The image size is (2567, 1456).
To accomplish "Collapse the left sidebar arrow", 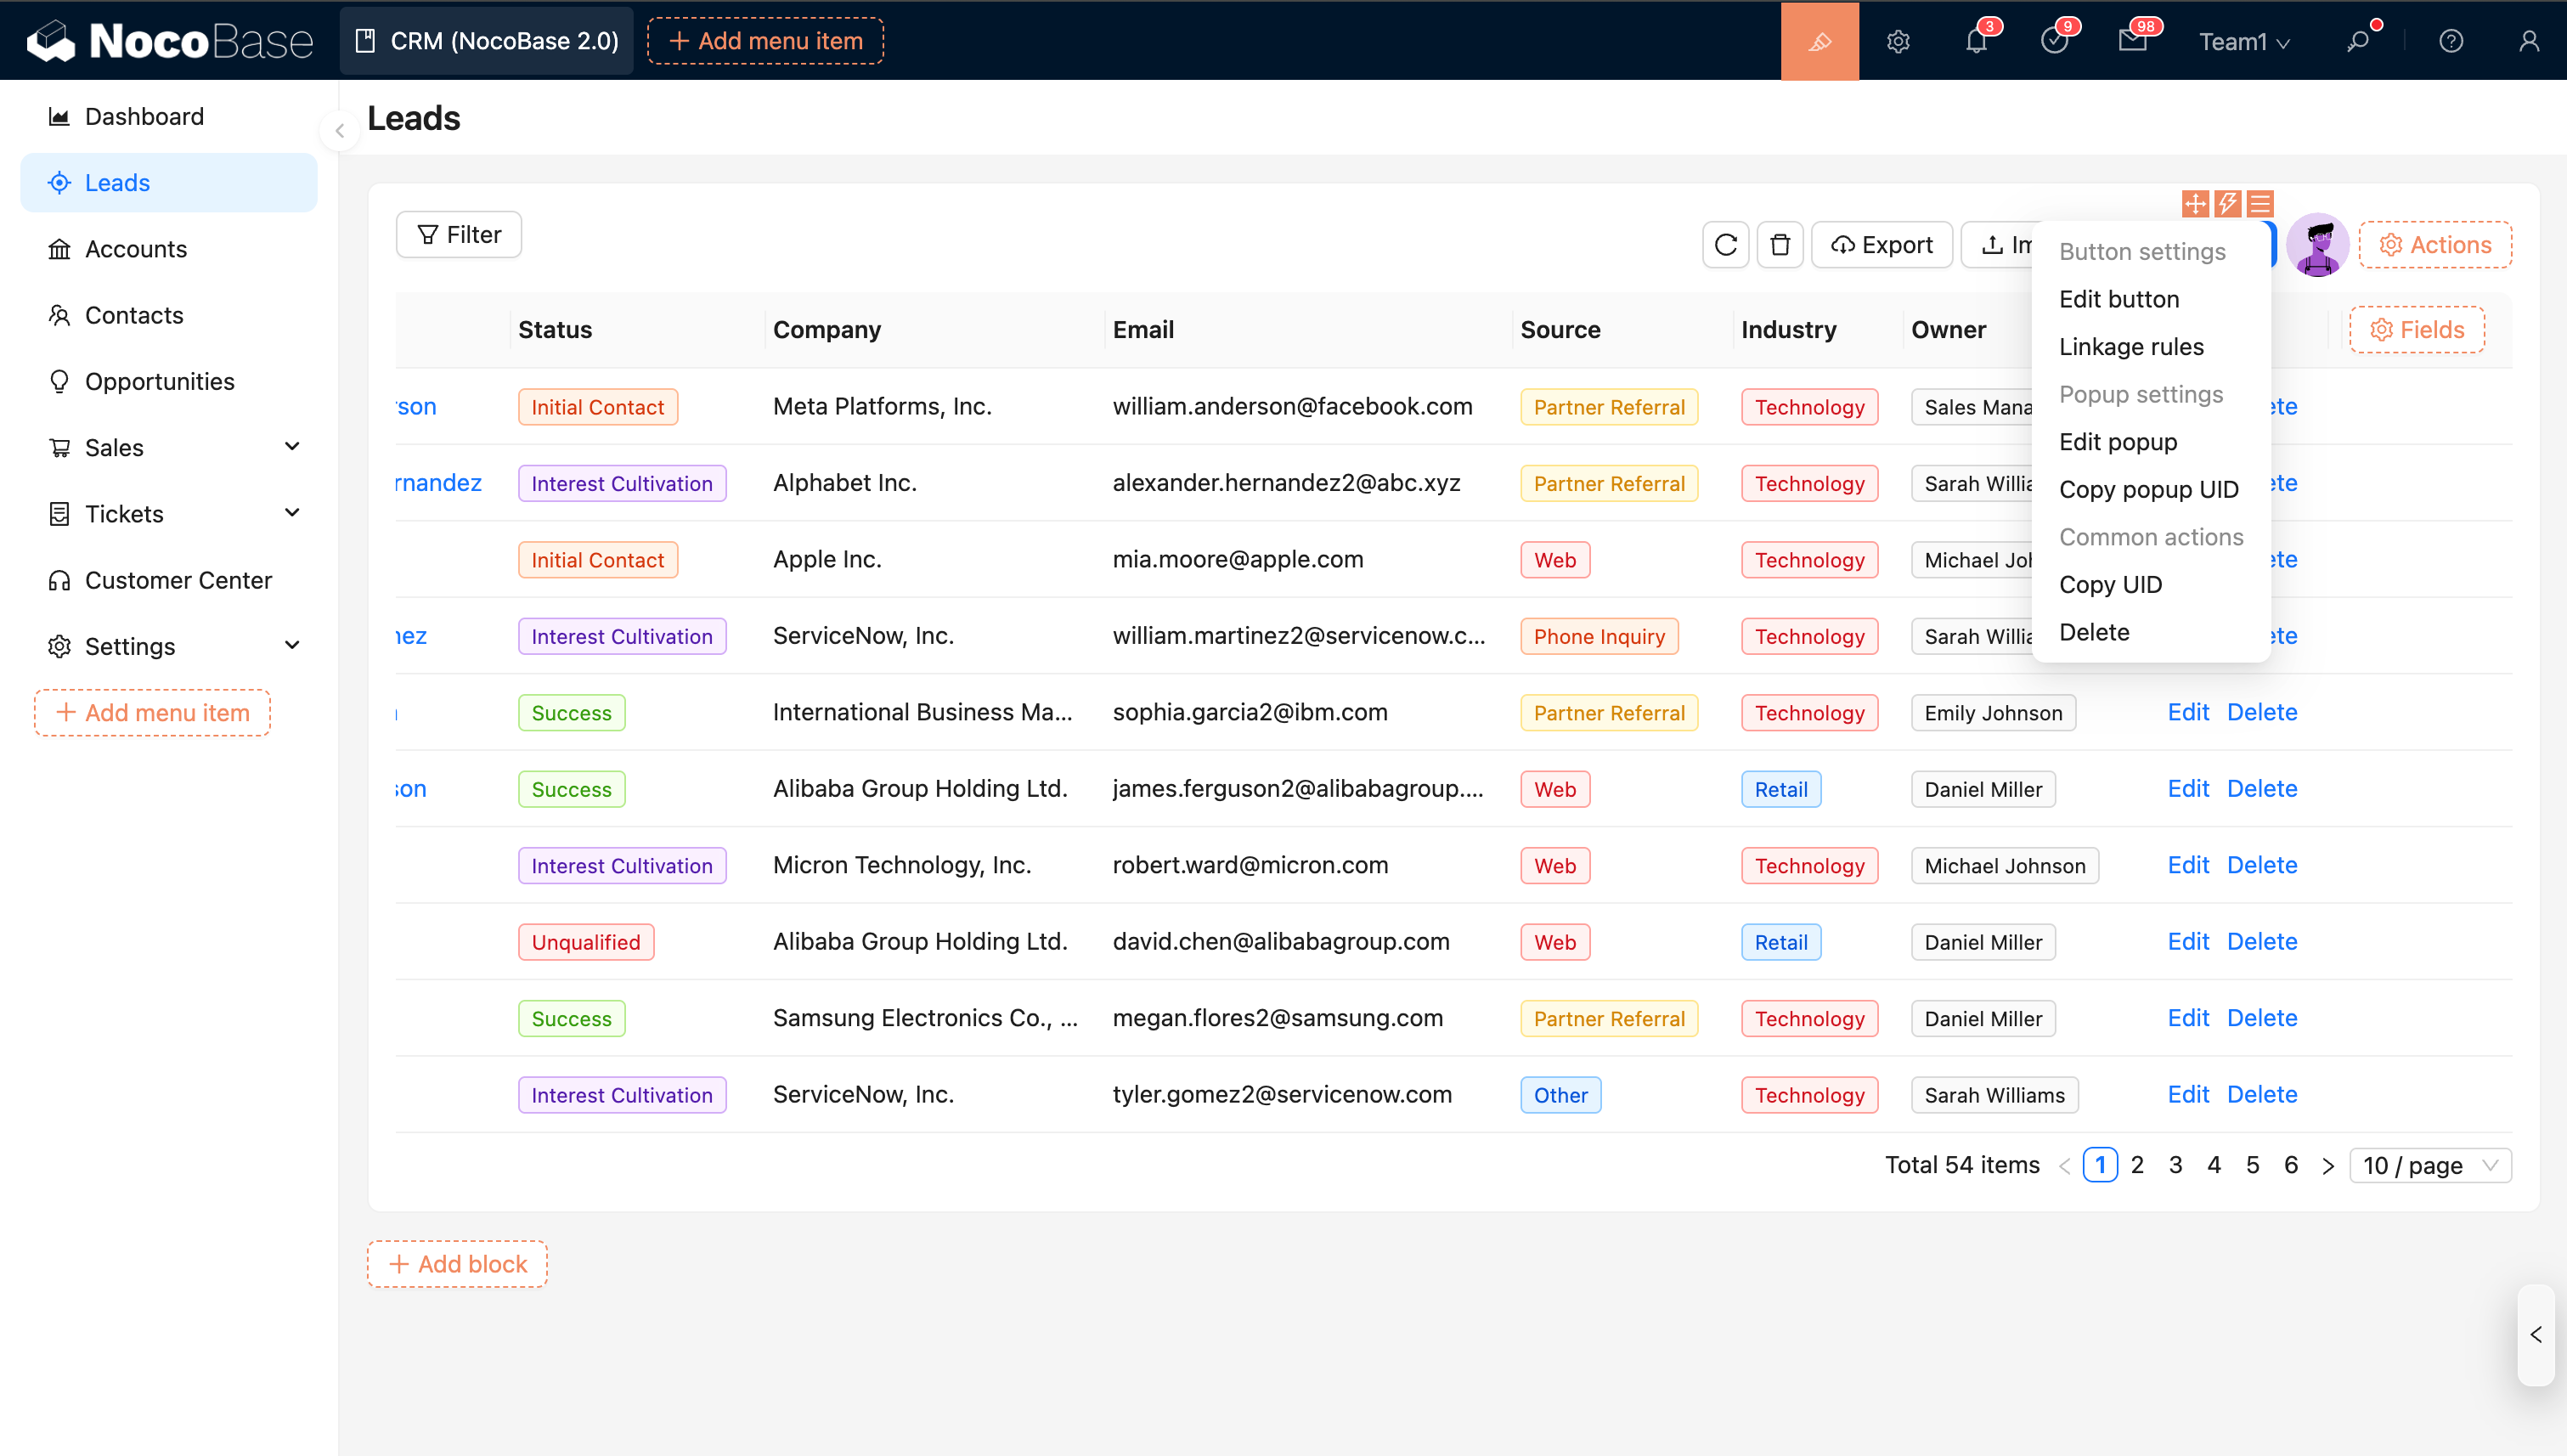I will coord(340,131).
